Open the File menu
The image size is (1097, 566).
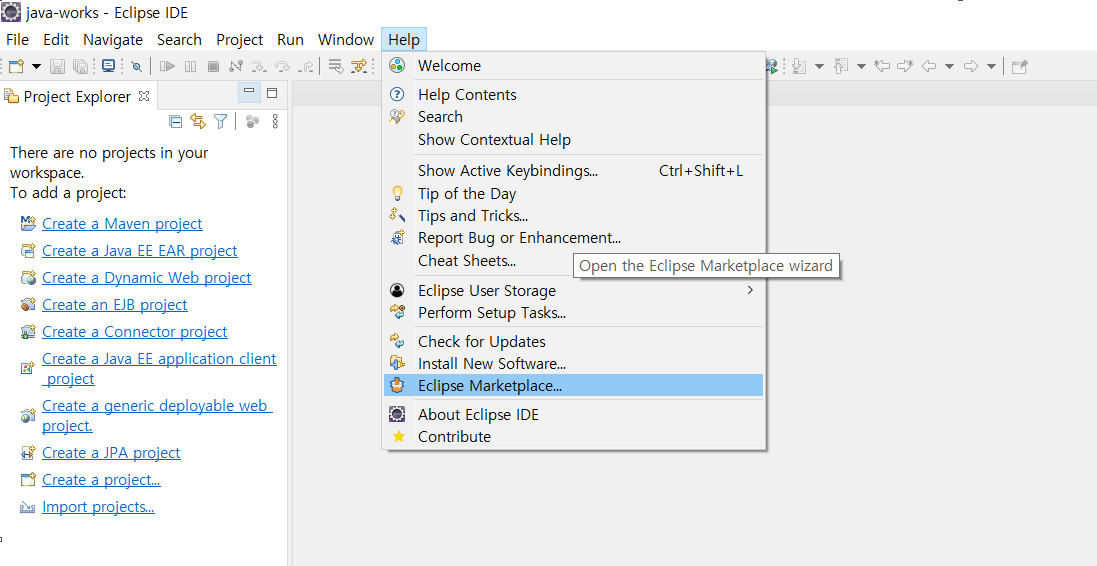(x=17, y=40)
